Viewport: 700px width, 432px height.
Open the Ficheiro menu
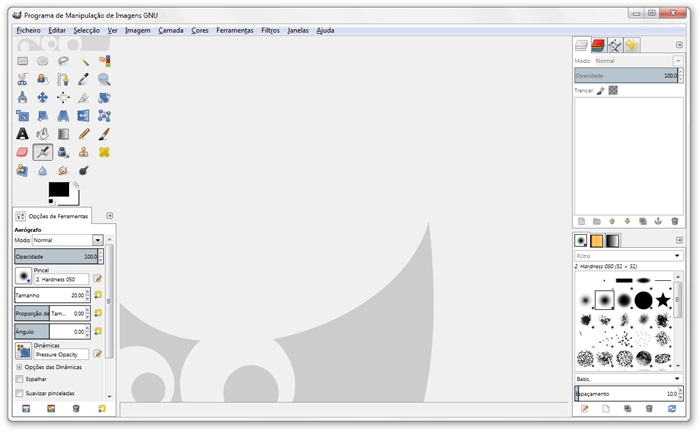click(x=28, y=30)
